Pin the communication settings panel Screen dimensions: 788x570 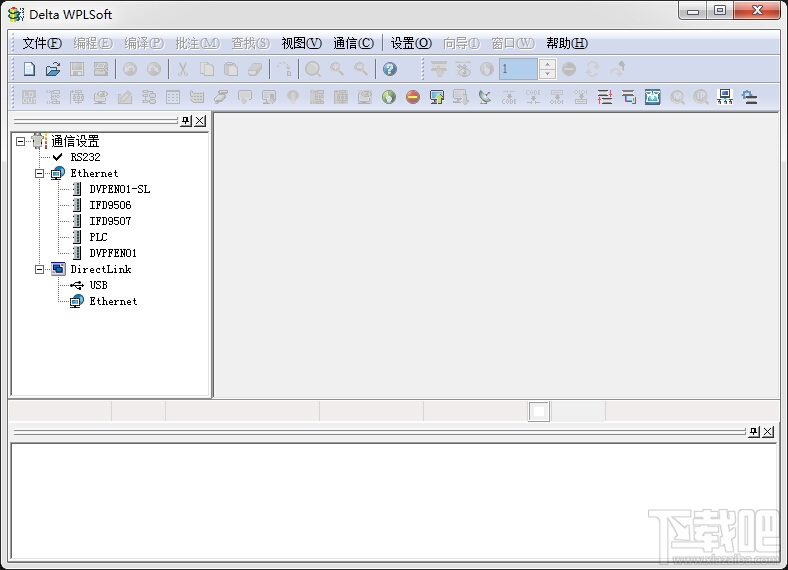186,121
